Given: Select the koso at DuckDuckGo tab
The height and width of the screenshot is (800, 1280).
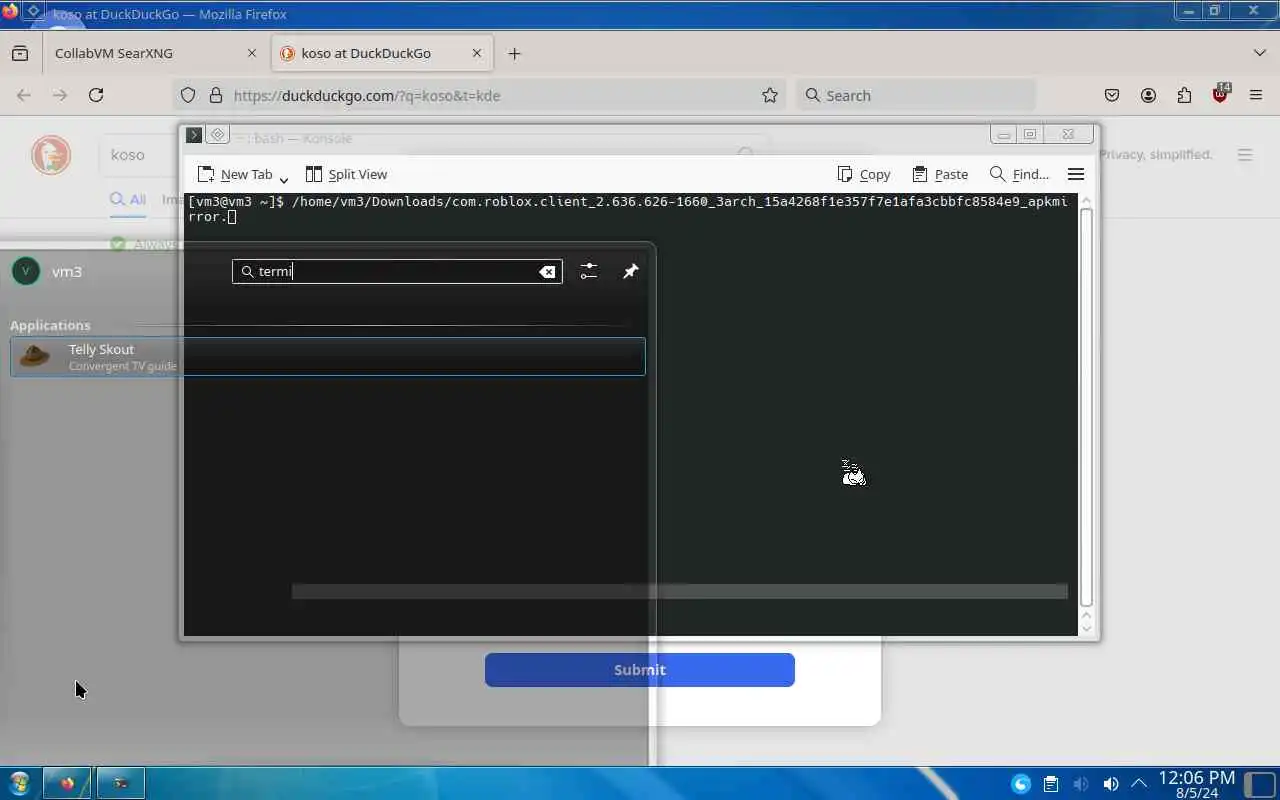Looking at the screenshot, I should point(382,53).
